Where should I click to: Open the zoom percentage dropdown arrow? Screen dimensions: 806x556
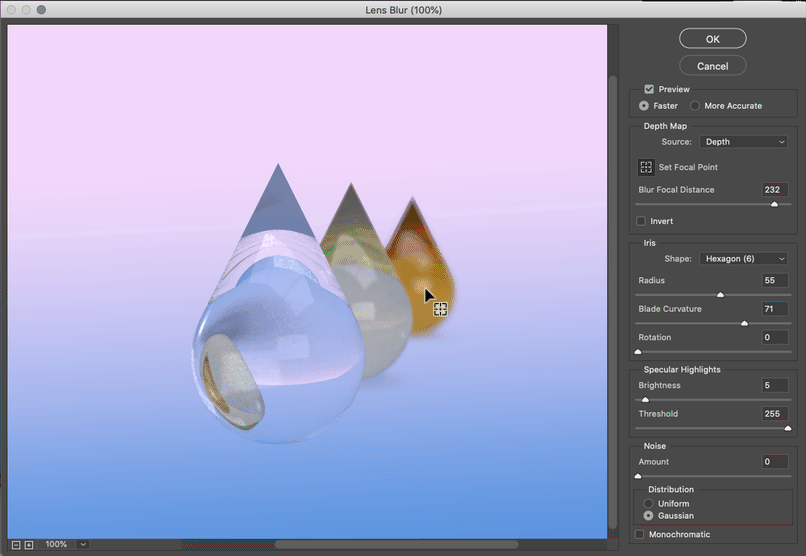(x=83, y=544)
